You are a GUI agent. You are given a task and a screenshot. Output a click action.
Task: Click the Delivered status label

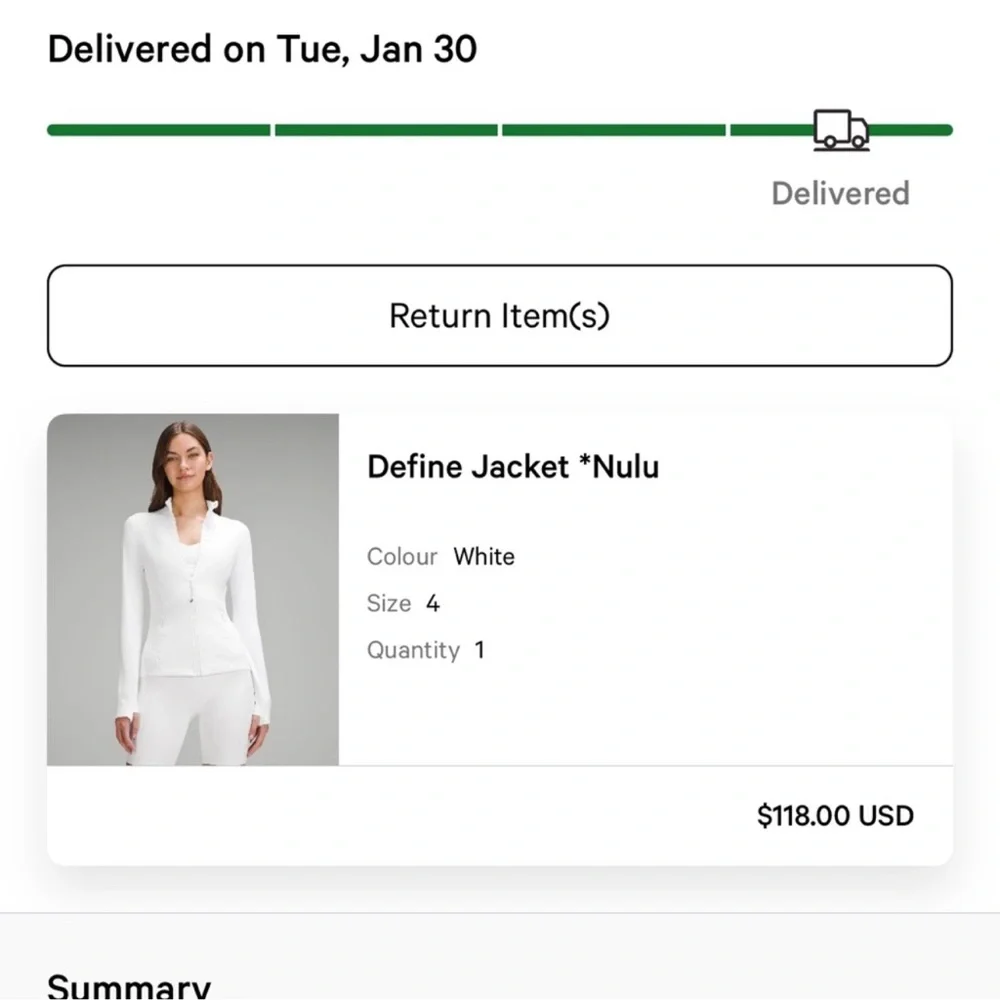click(840, 193)
